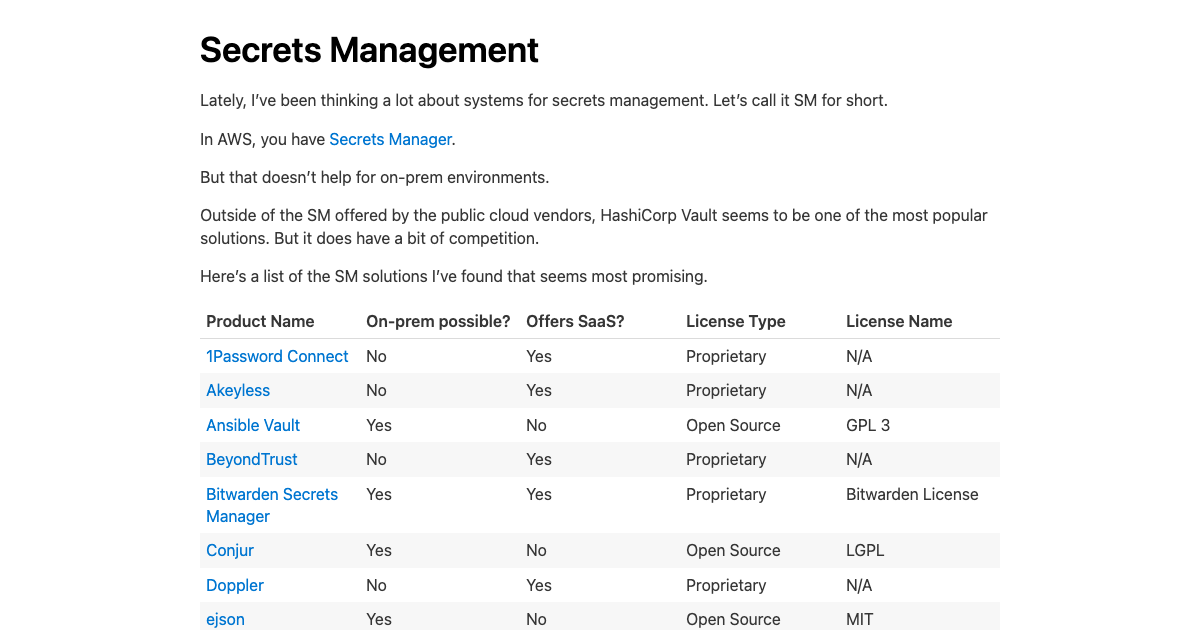Click the sentence introducing SM solutions list

pyautogui.click(x=454, y=276)
